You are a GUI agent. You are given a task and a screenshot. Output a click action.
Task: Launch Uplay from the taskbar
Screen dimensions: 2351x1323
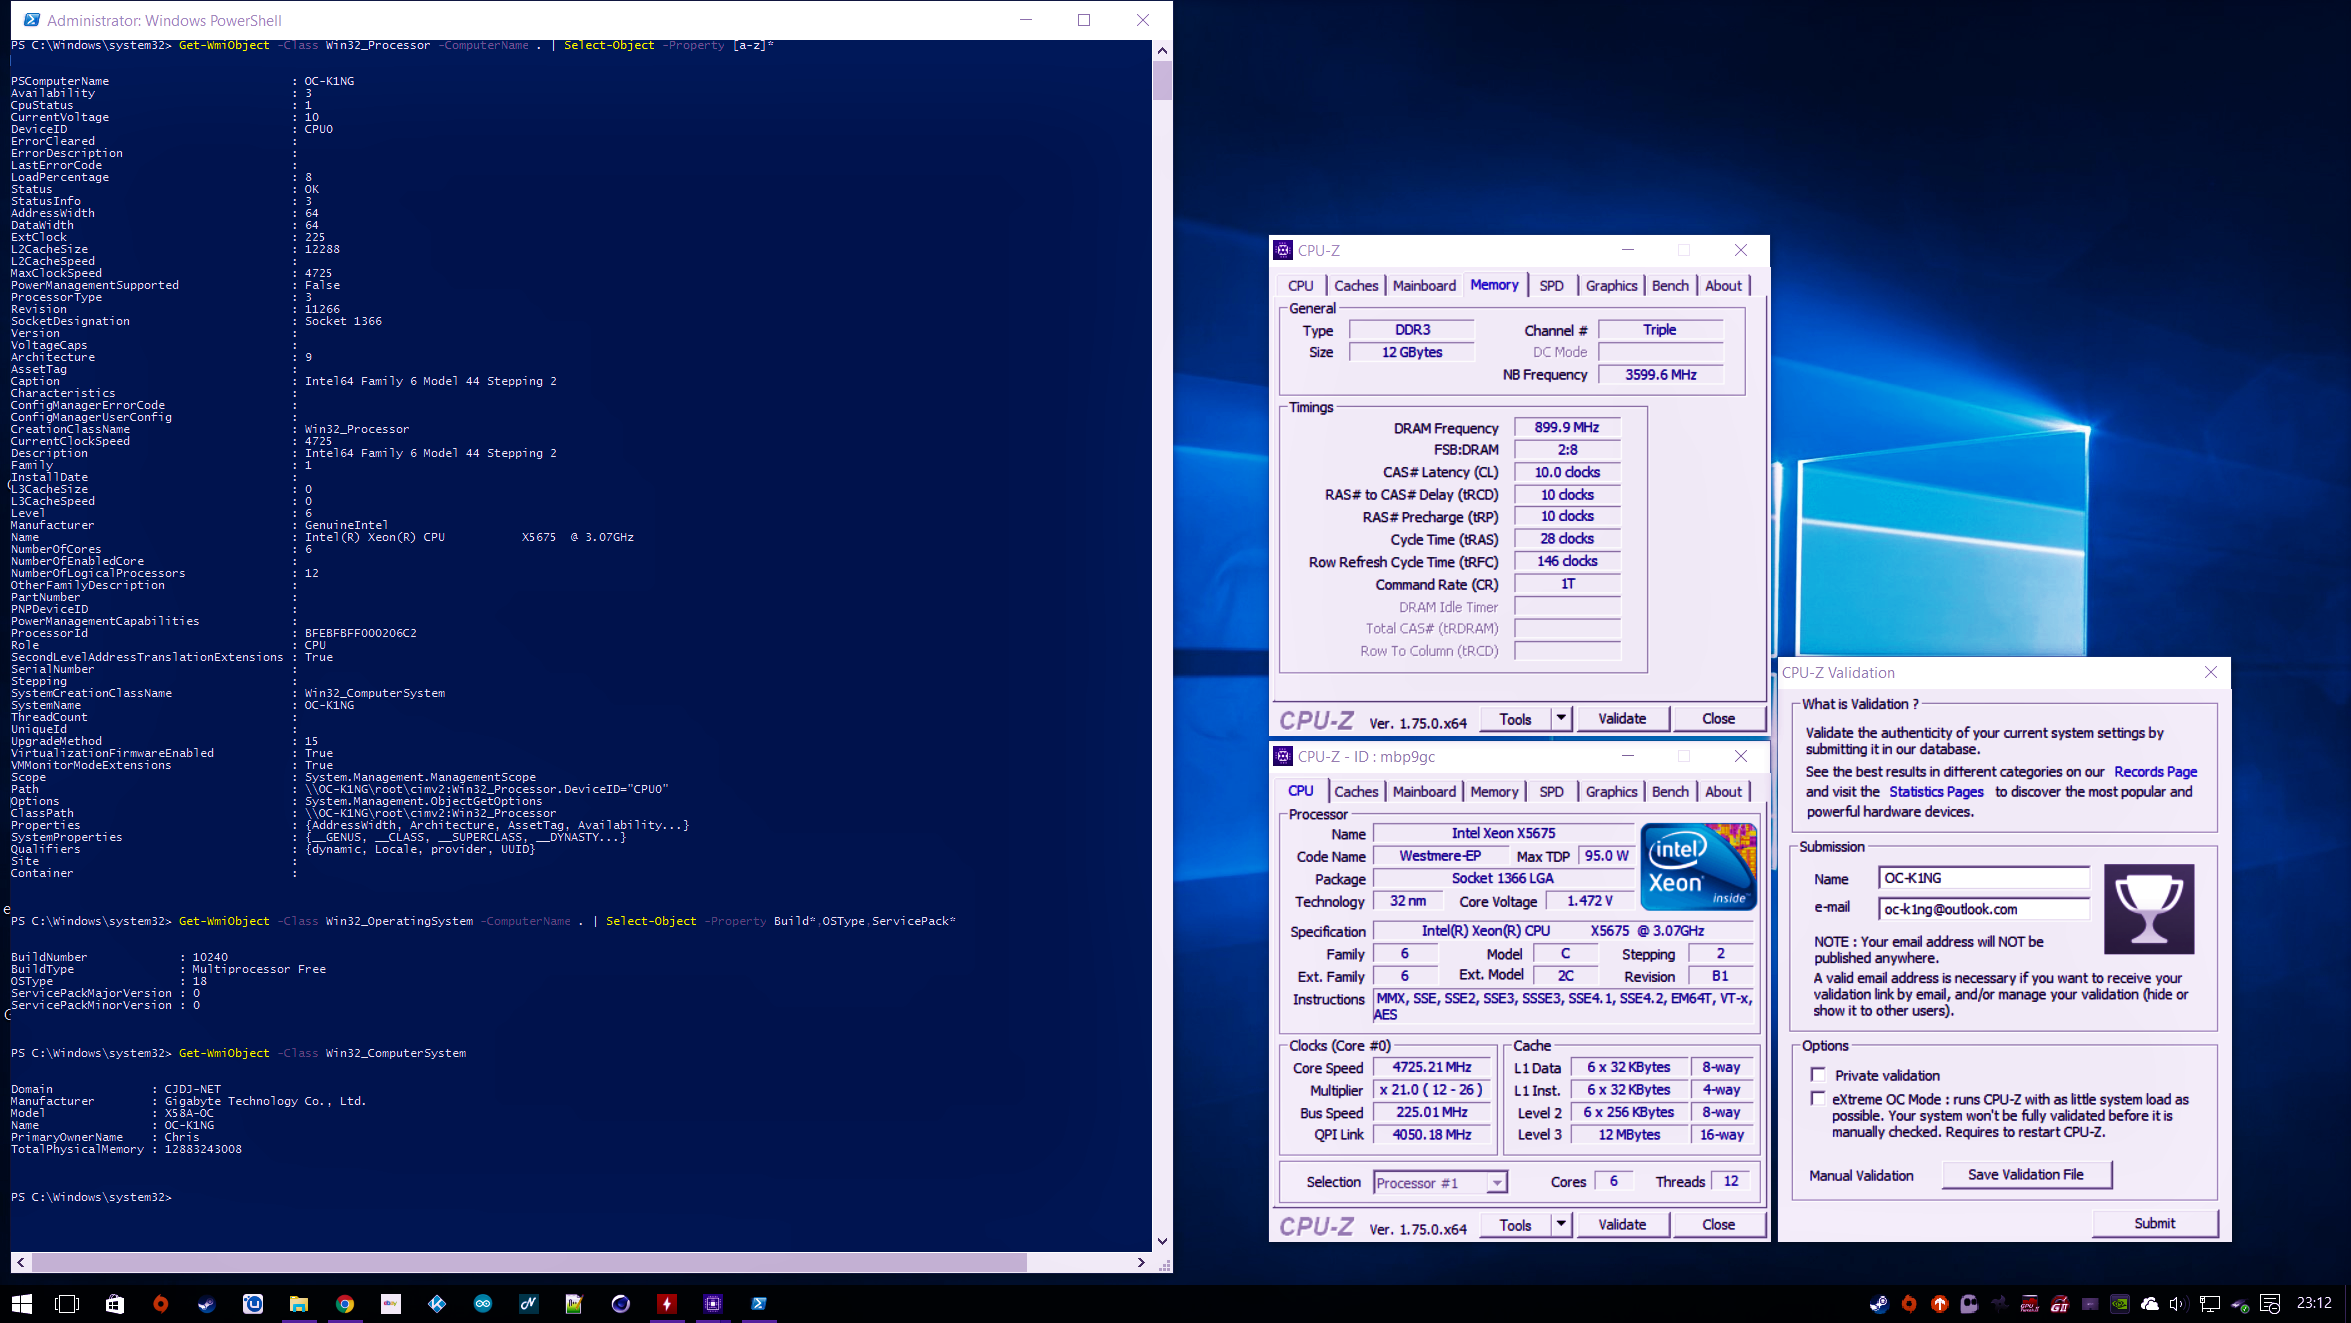253,1303
